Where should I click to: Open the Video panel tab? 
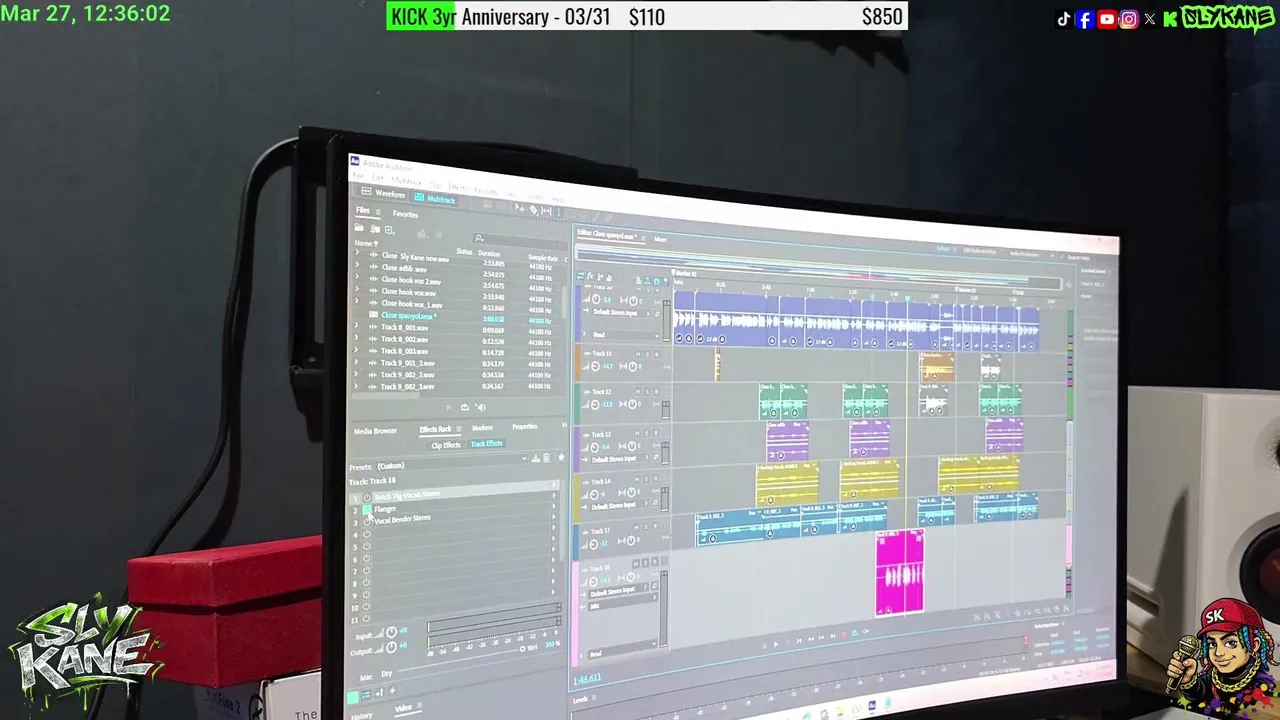(403, 708)
